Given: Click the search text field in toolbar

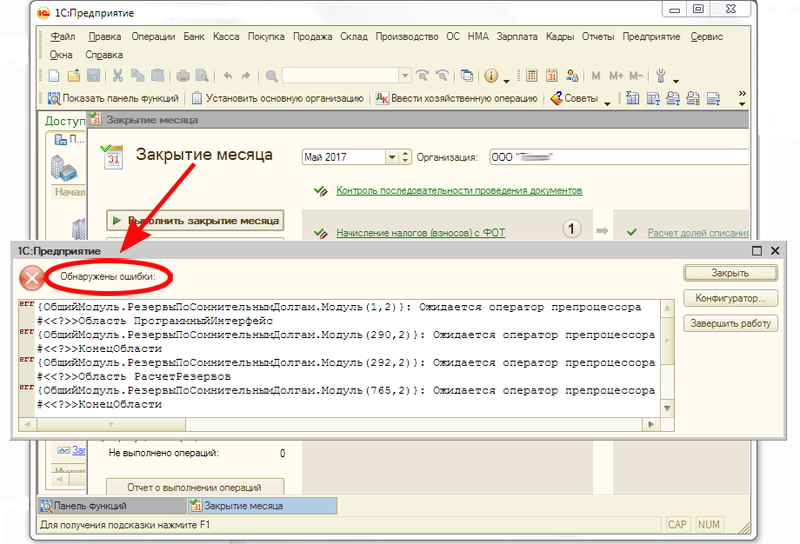Looking at the screenshot, I should [x=340, y=76].
